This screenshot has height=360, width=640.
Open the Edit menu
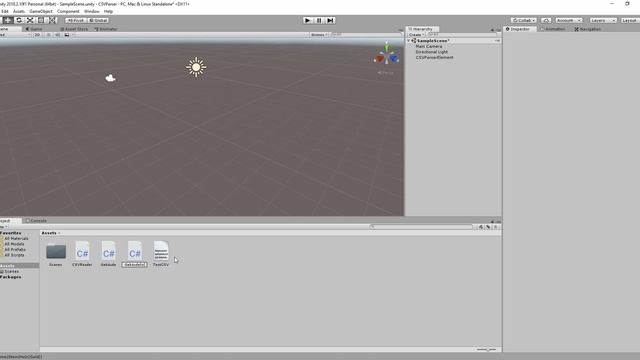click(5, 11)
